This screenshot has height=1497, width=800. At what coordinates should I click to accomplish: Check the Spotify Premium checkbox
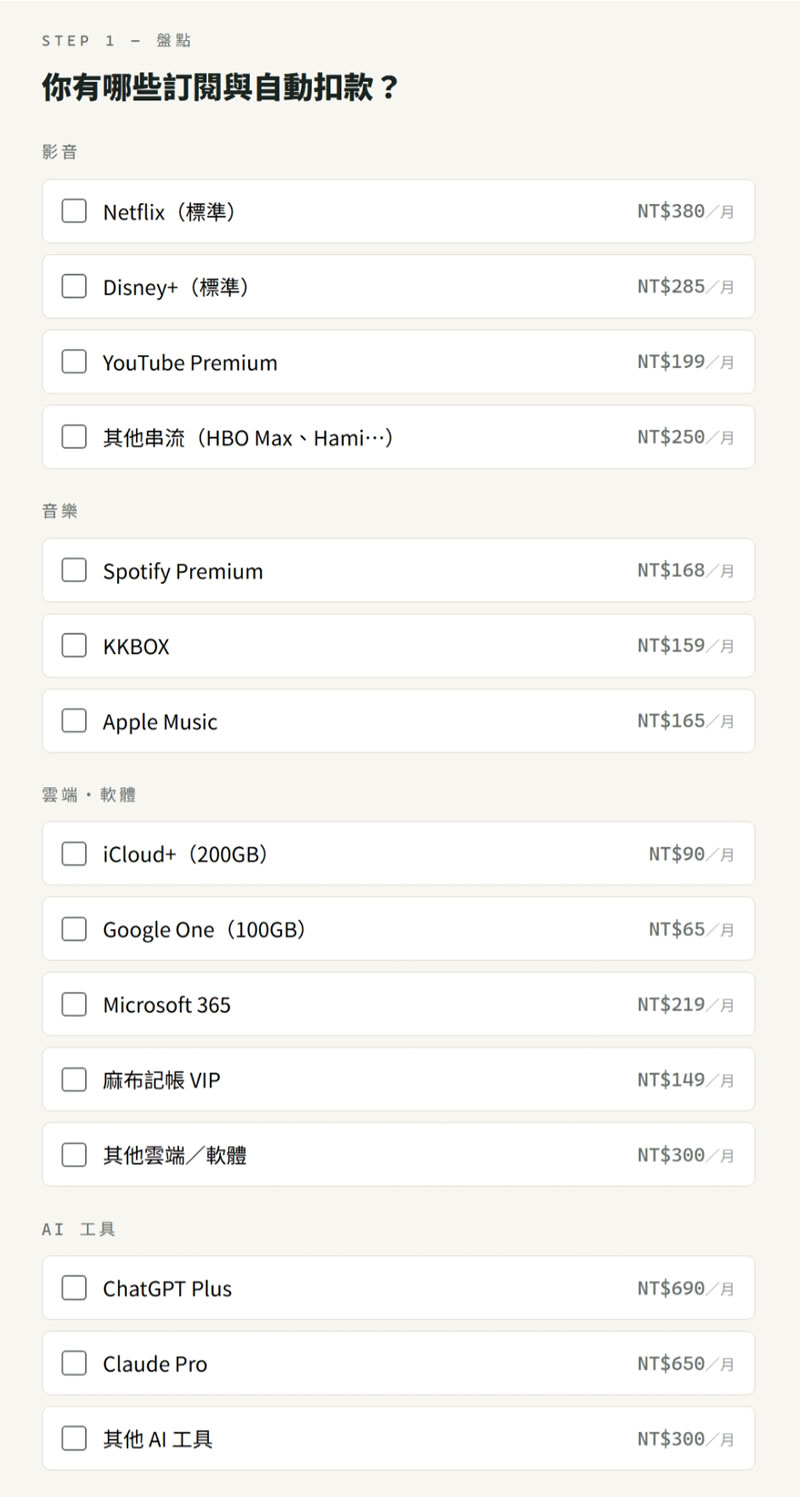click(x=74, y=570)
